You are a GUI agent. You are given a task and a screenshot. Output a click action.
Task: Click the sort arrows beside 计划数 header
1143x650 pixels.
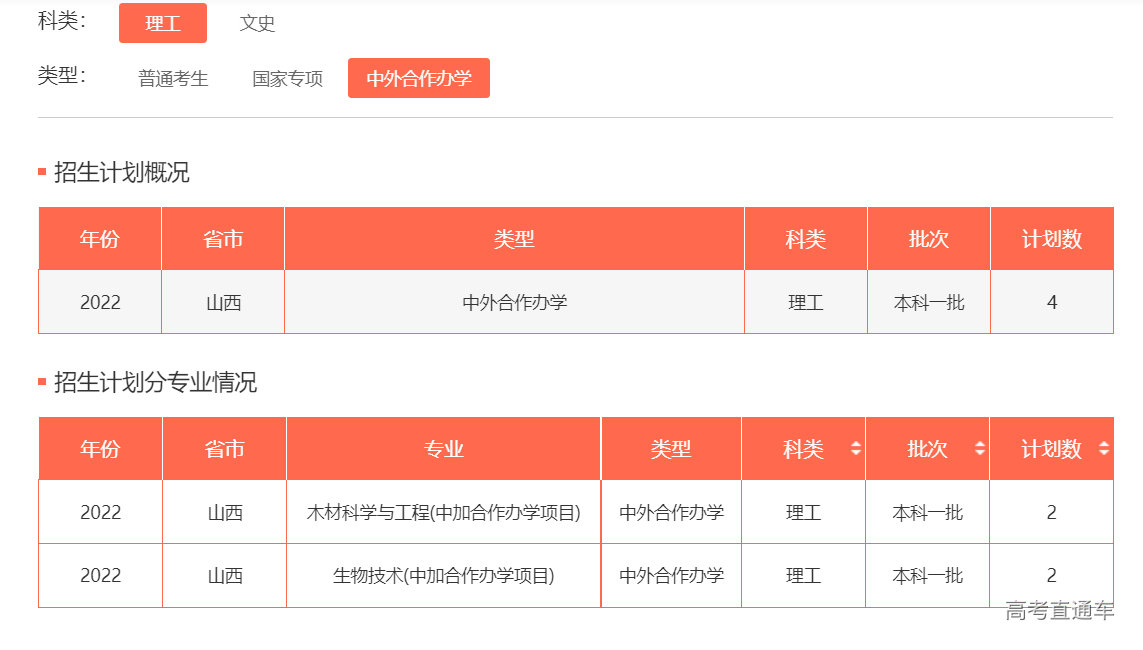point(1103,449)
